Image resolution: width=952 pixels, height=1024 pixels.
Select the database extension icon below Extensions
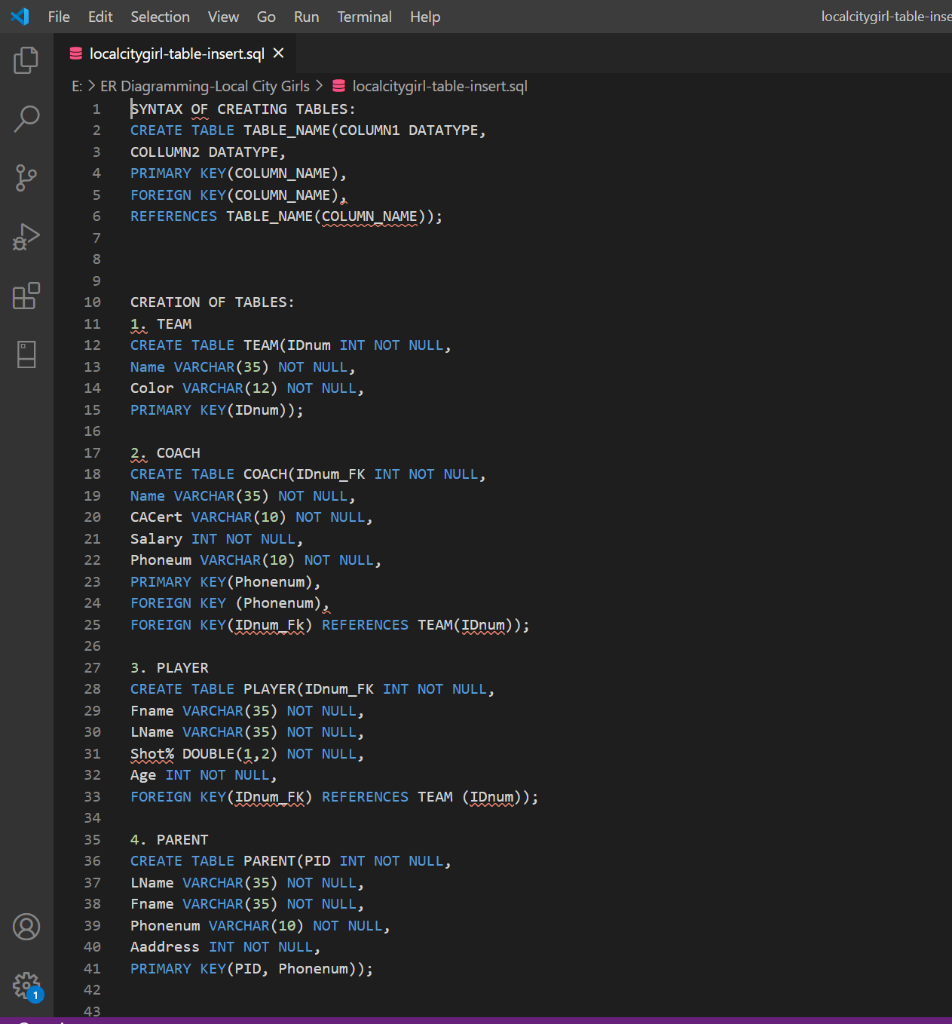click(x=26, y=355)
